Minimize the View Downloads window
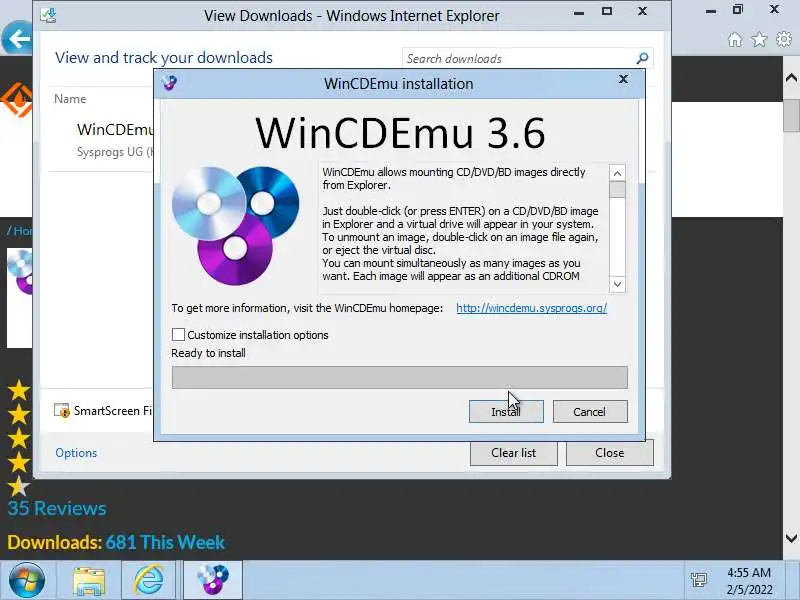This screenshot has width=800, height=600. (579, 13)
